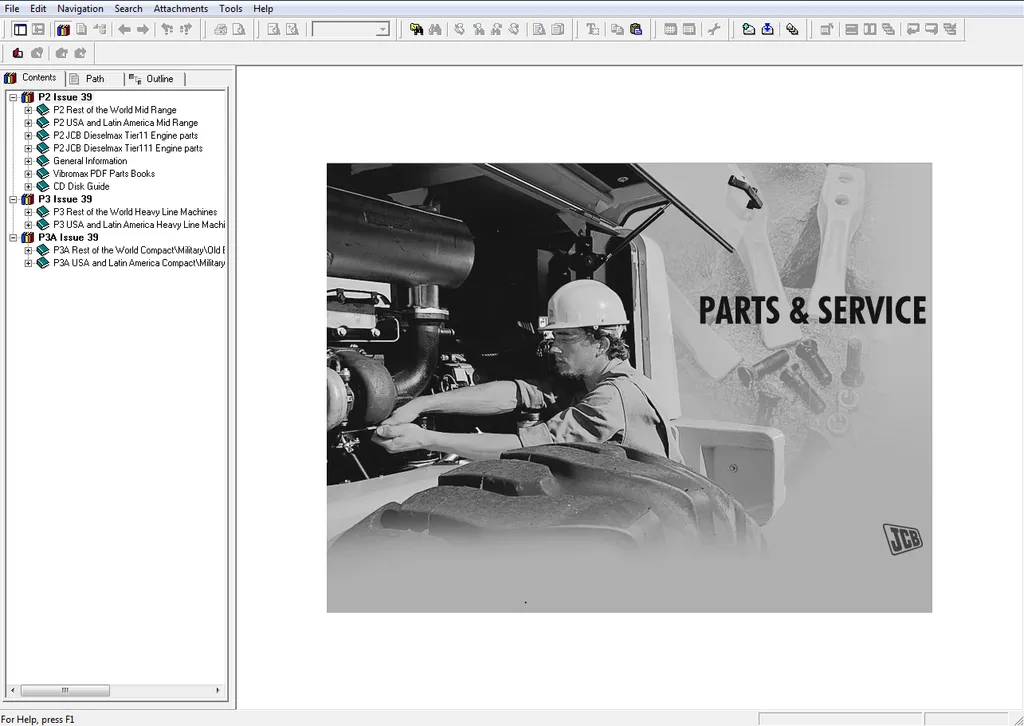This screenshot has width=1024, height=726.
Task: Click the Parts & Service cover image
Action: coord(629,388)
